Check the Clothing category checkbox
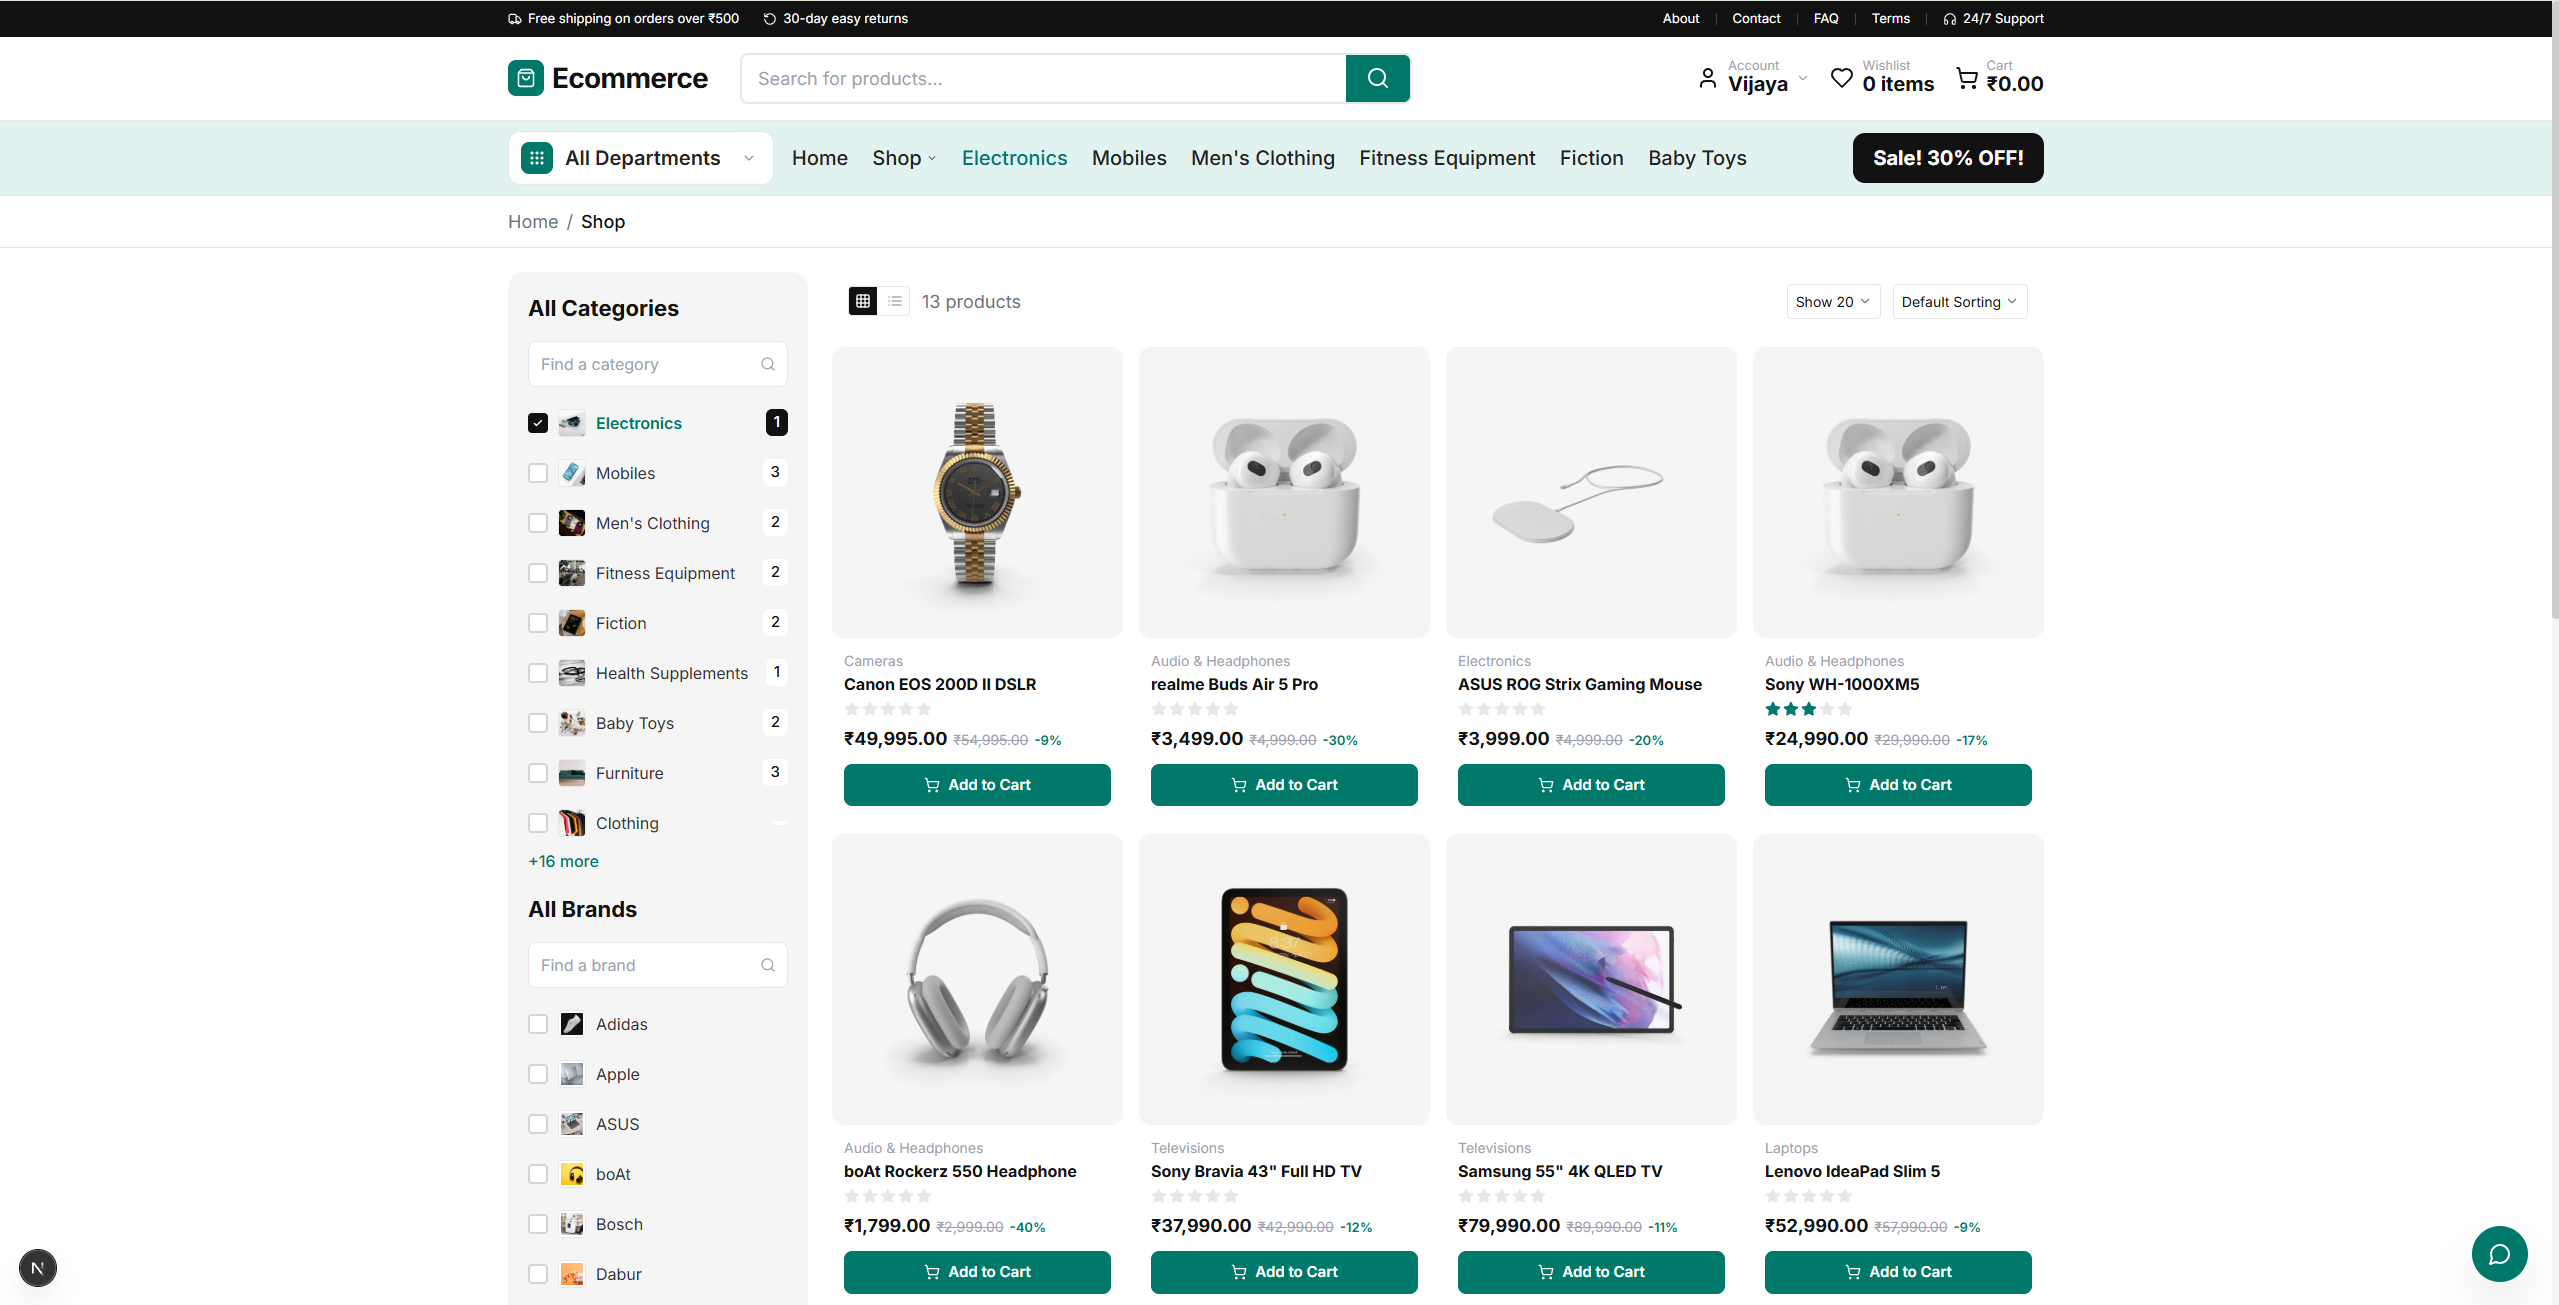Screen dimensions: 2559x1305 click(538, 823)
